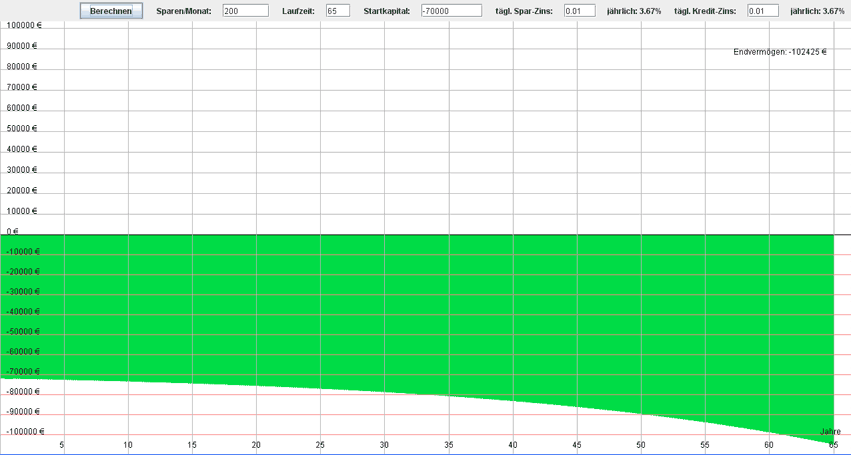
Task: Click the Sparen/Monat label
Action: 184,11
